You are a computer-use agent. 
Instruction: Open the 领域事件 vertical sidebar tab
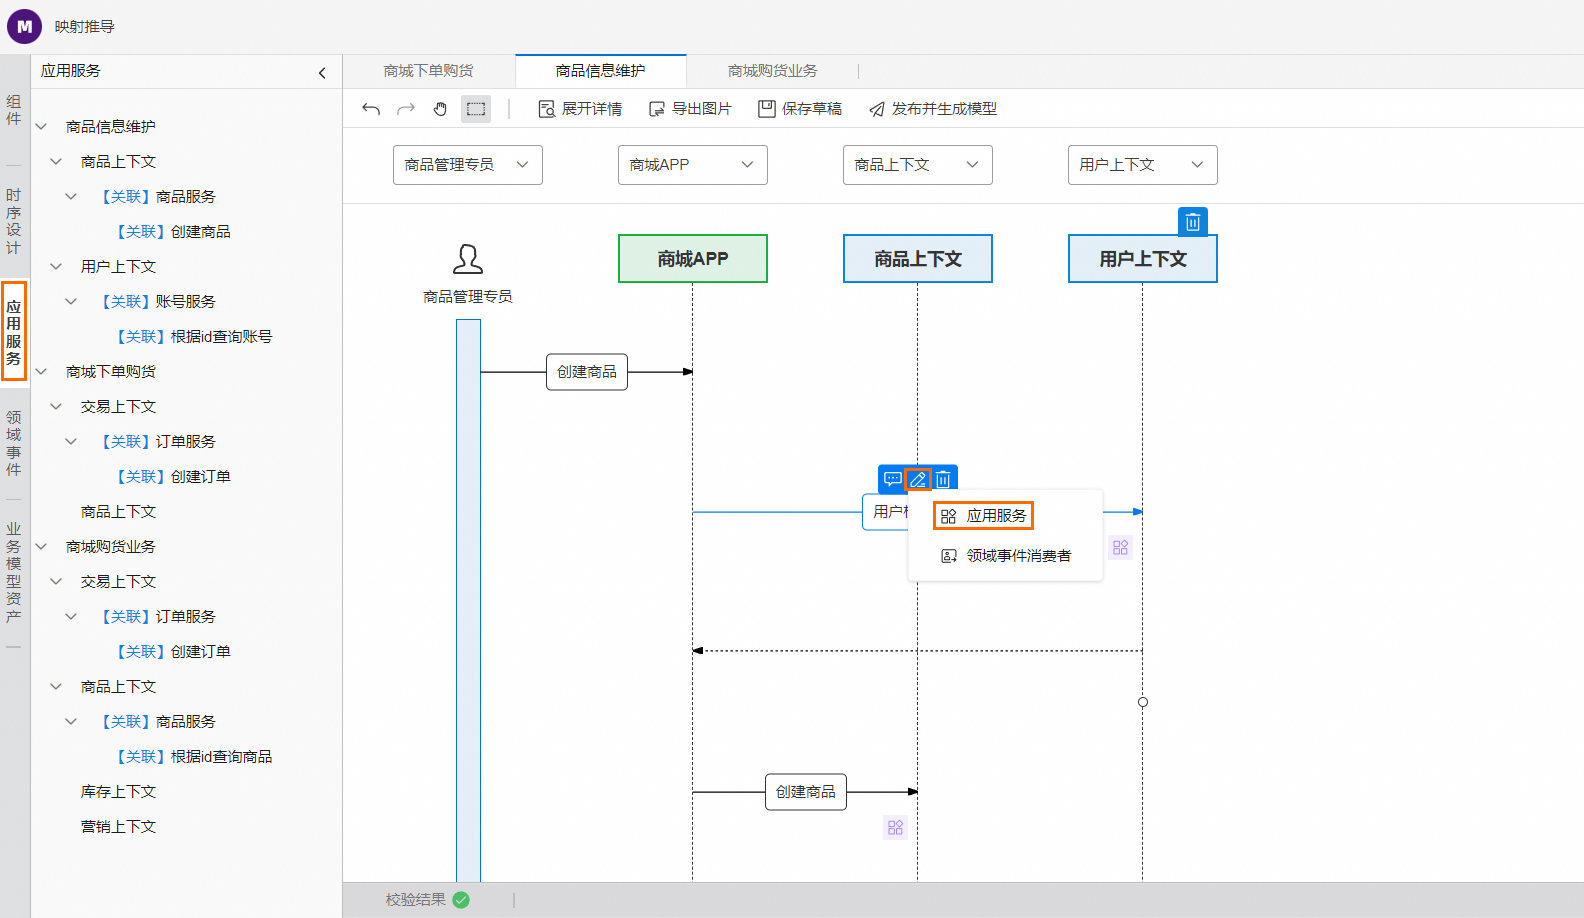click(14, 443)
